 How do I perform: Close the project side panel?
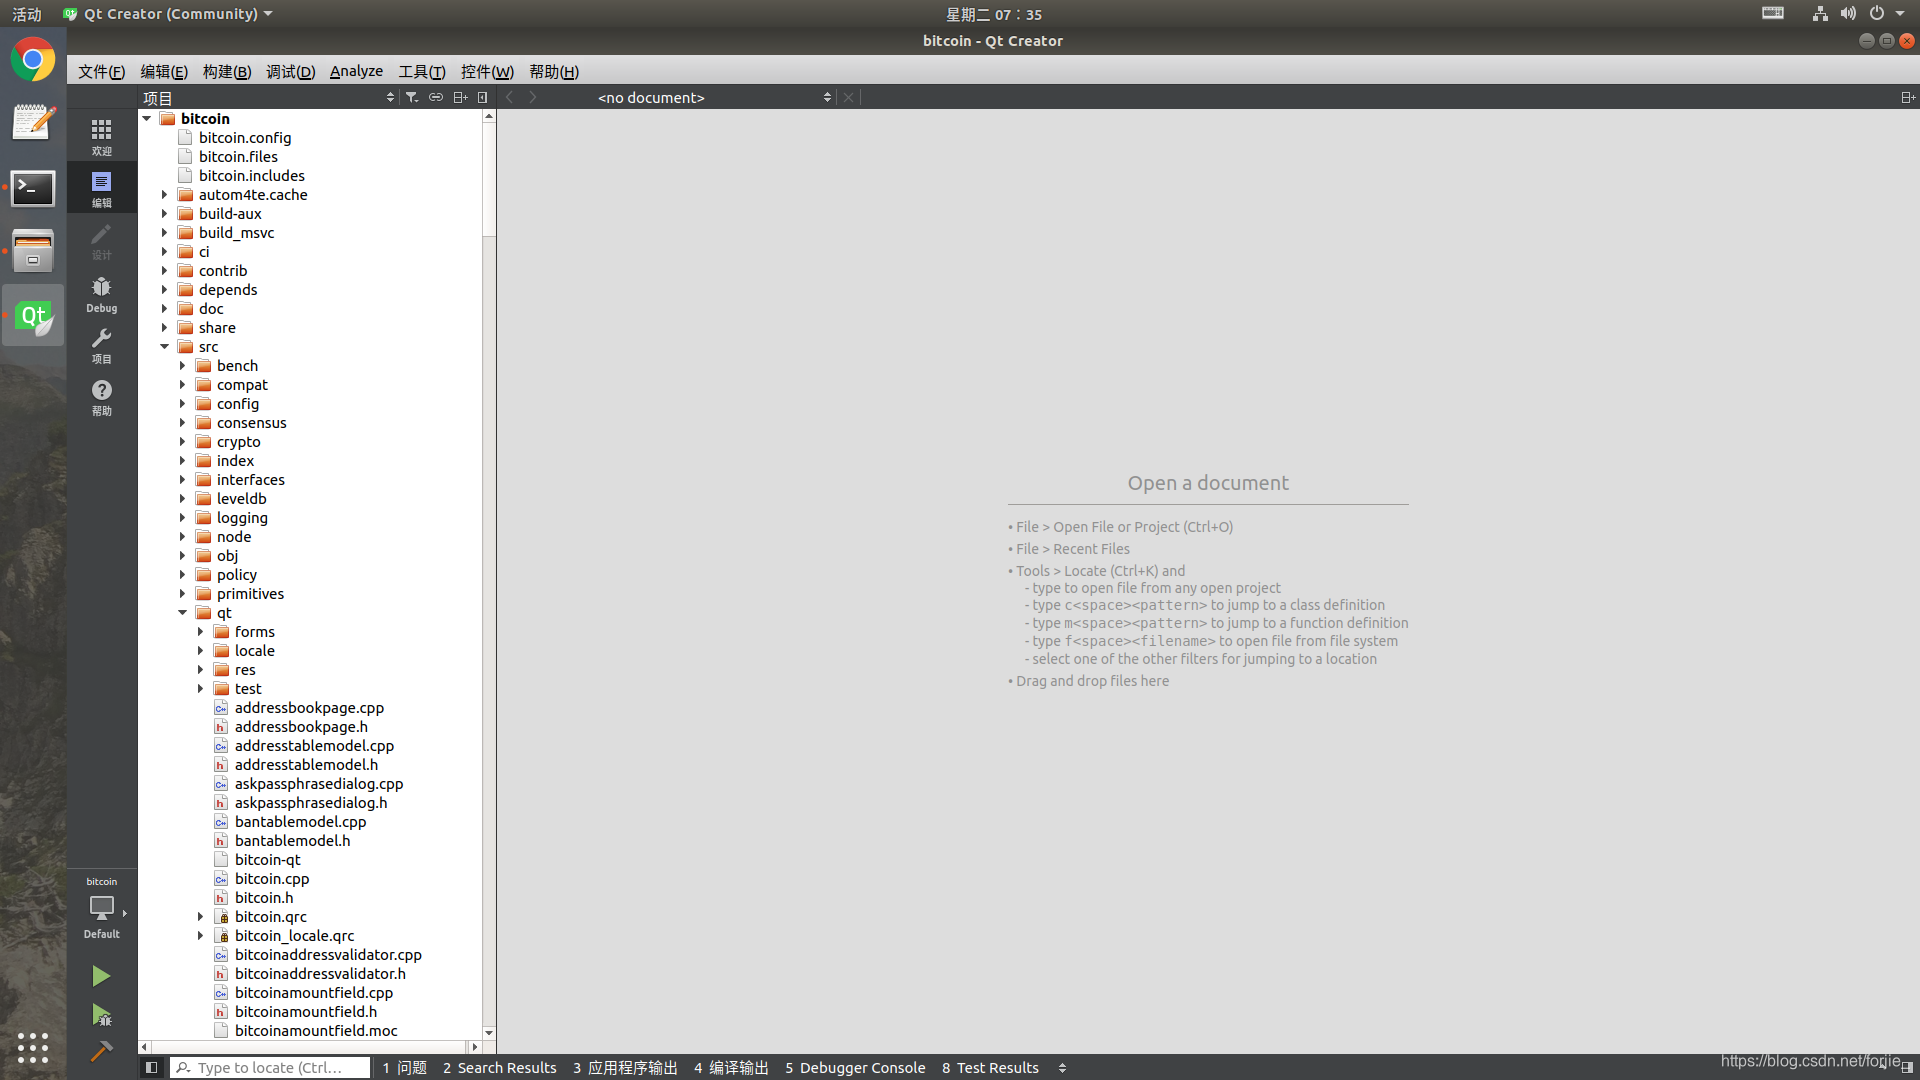pos(483,97)
